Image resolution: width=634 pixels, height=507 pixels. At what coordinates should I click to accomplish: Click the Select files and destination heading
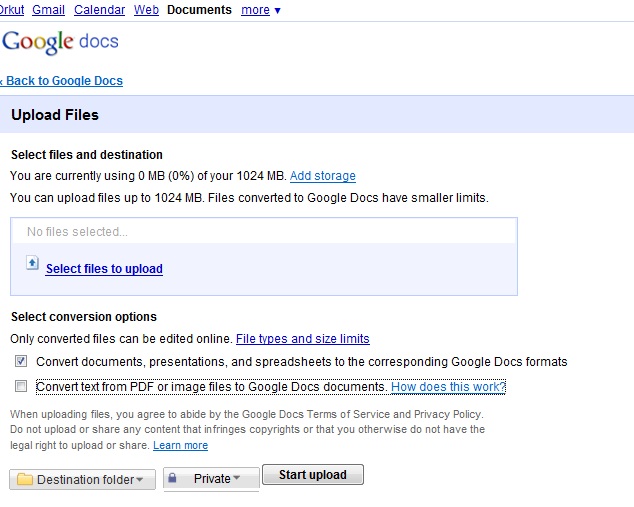pyautogui.click(x=87, y=155)
